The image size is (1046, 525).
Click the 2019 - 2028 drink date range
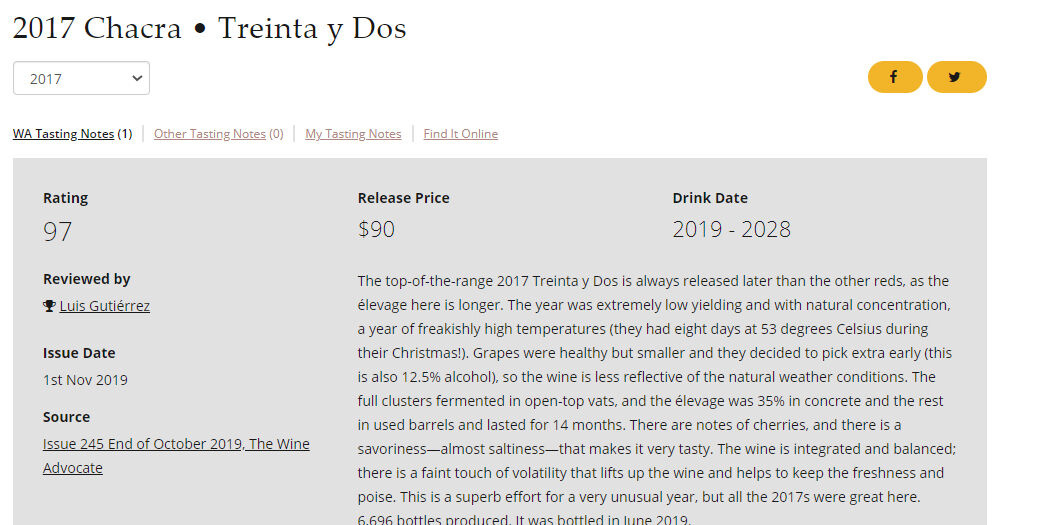coord(731,230)
